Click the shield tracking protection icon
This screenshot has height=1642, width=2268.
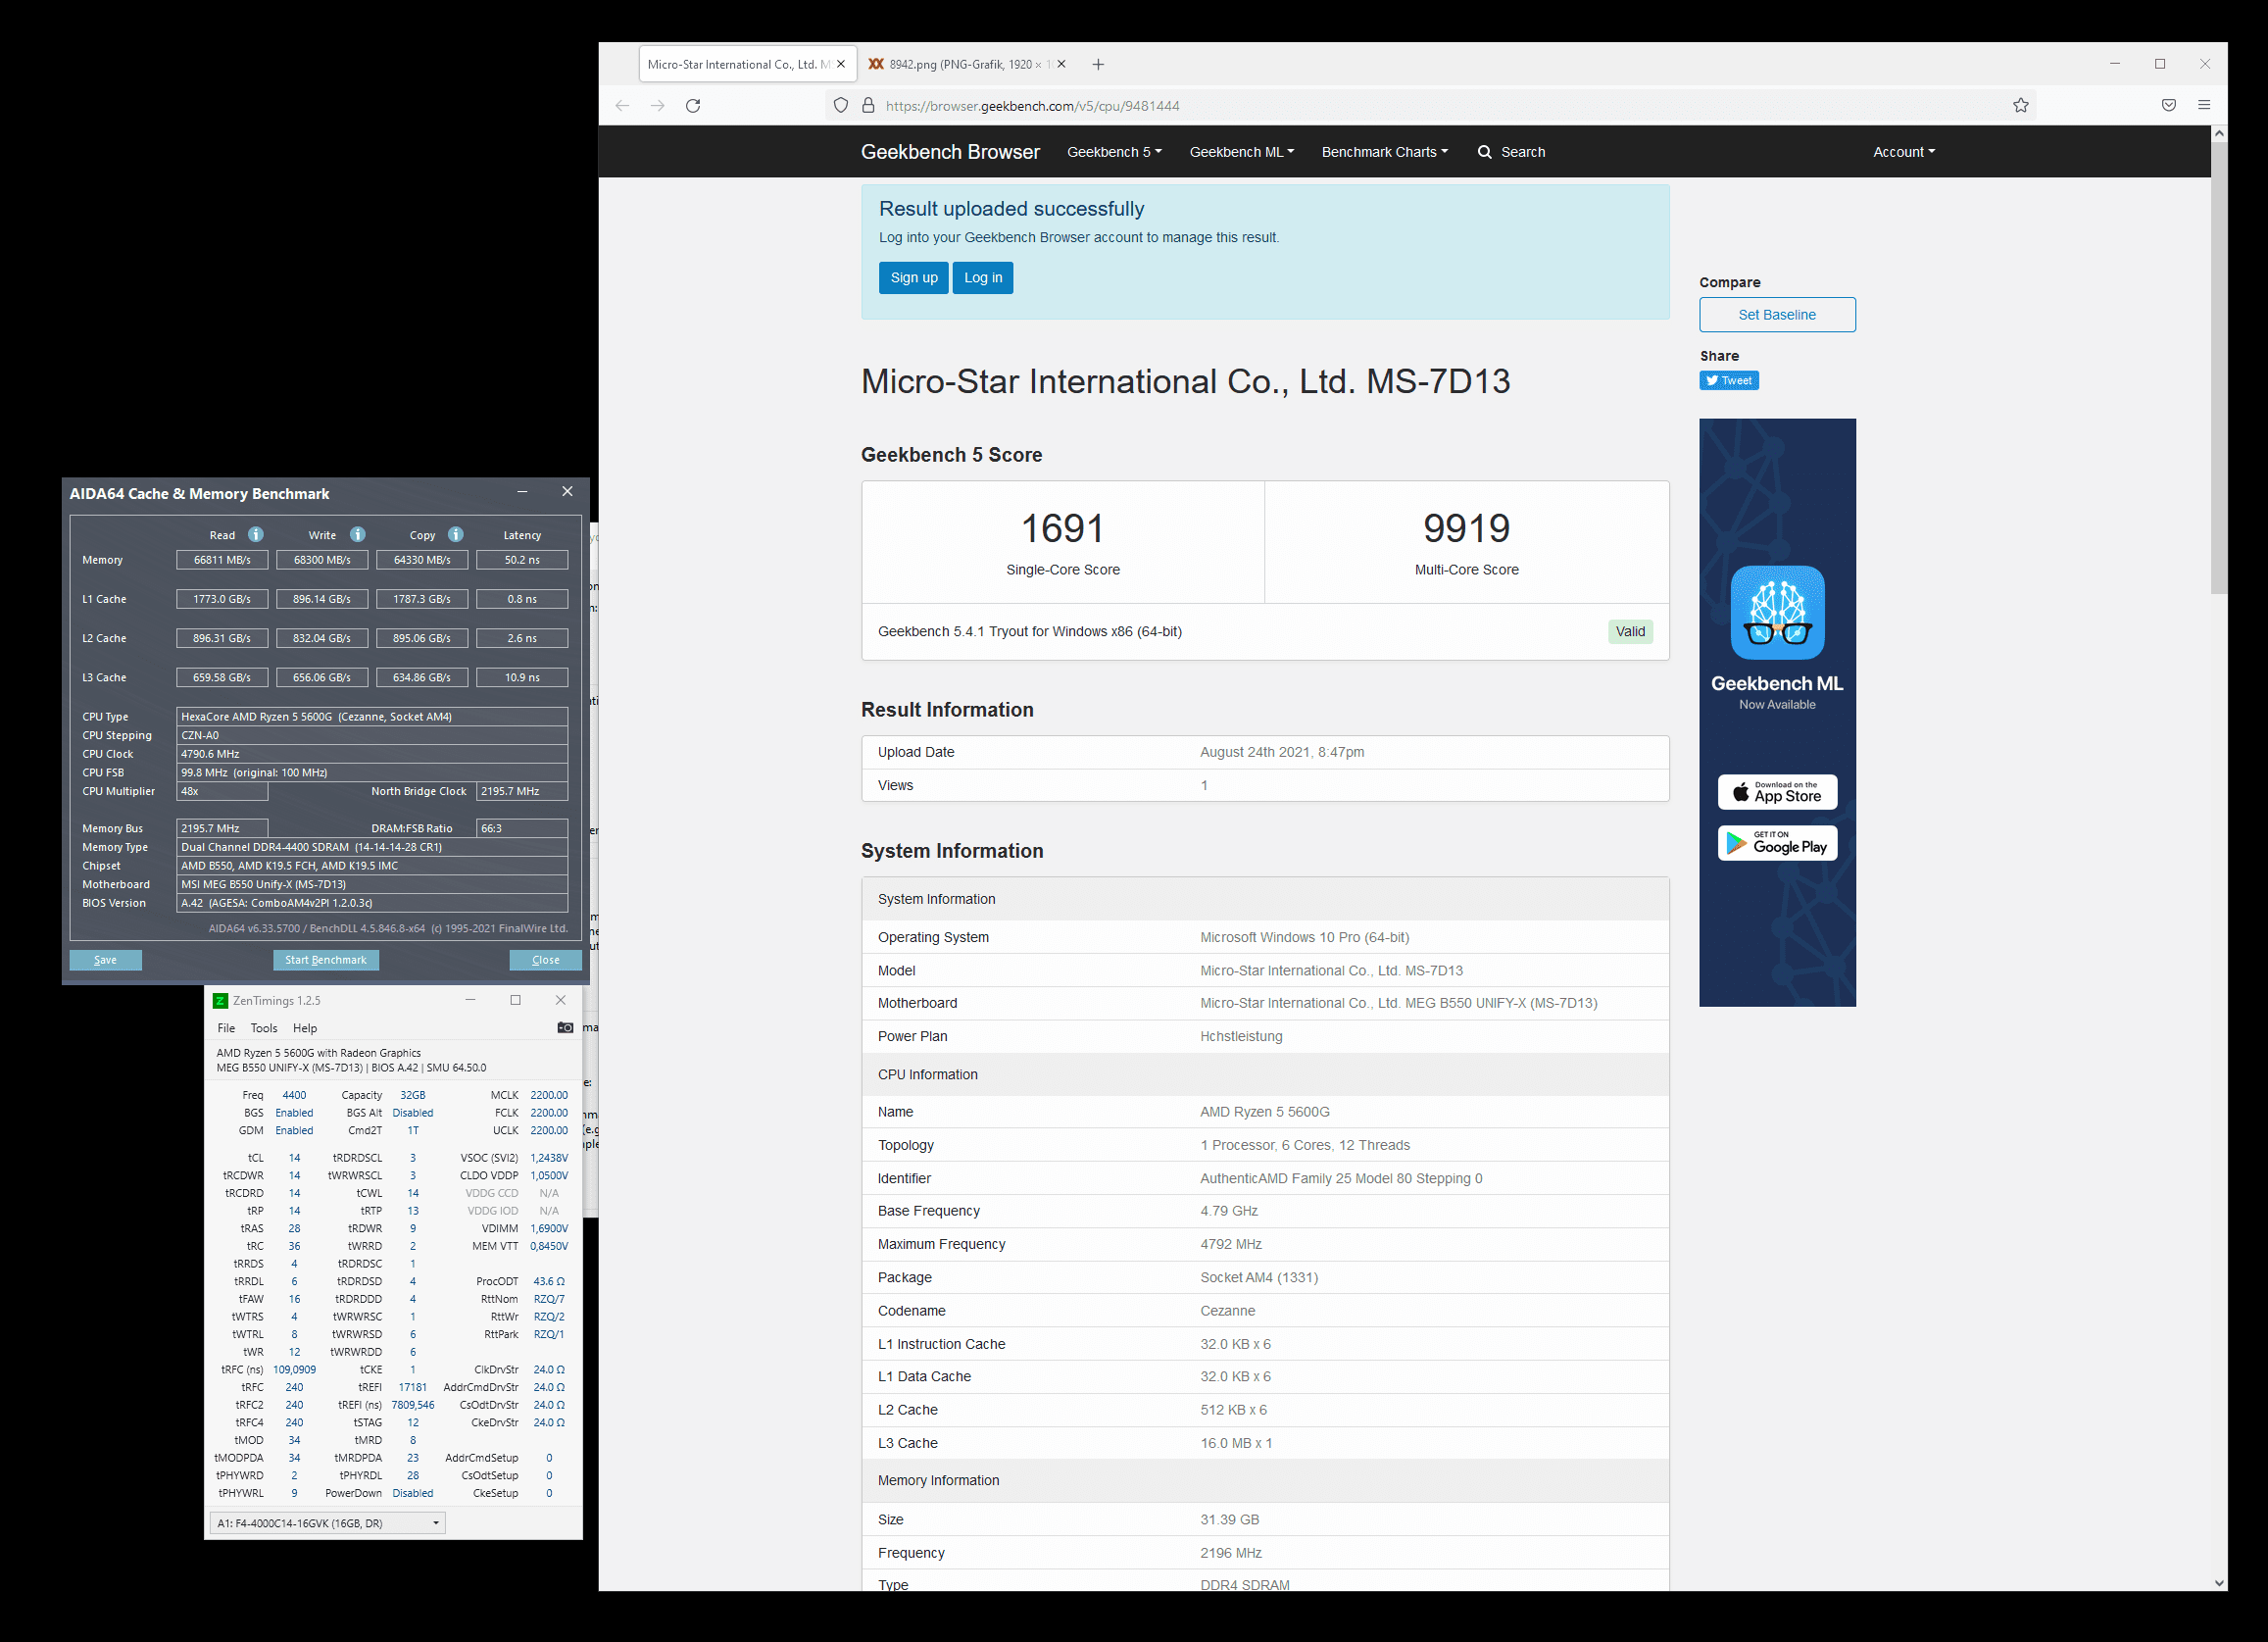pyautogui.click(x=841, y=106)
